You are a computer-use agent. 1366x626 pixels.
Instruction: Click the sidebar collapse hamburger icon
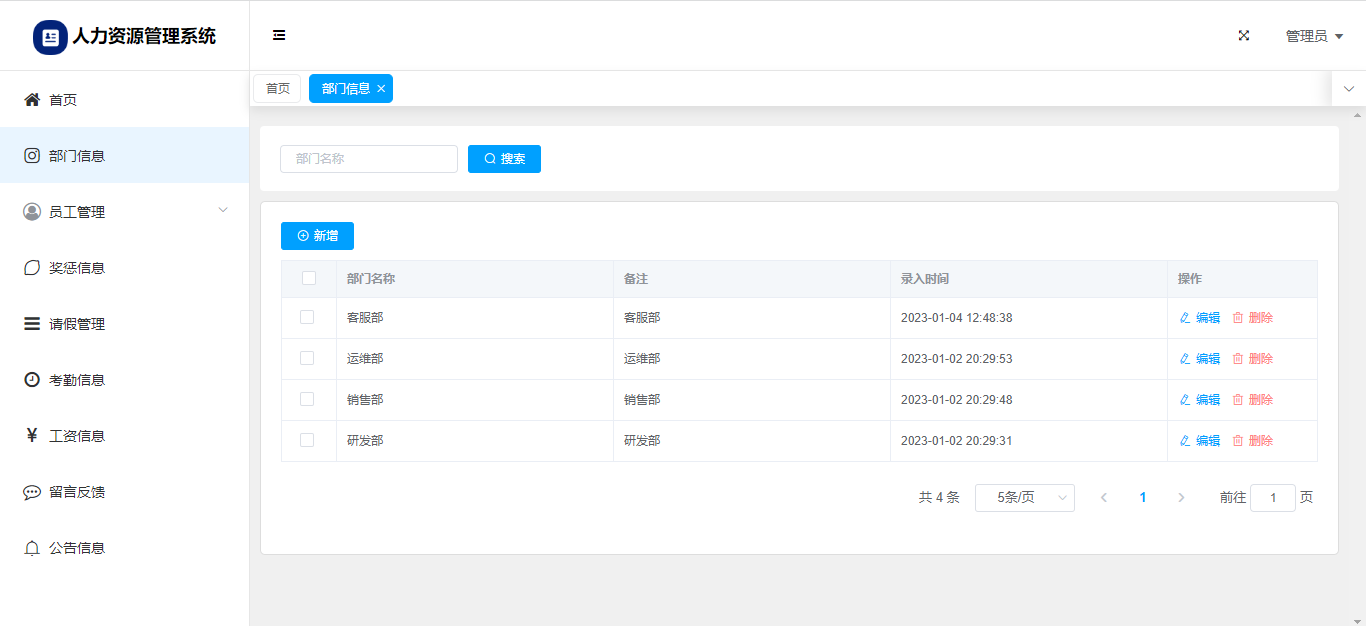pyautogui.click(x=279, y=36)
